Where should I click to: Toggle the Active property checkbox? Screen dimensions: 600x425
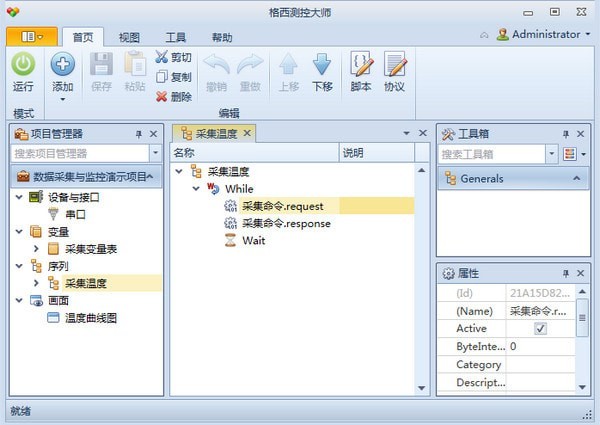click(x=540, y=329)
